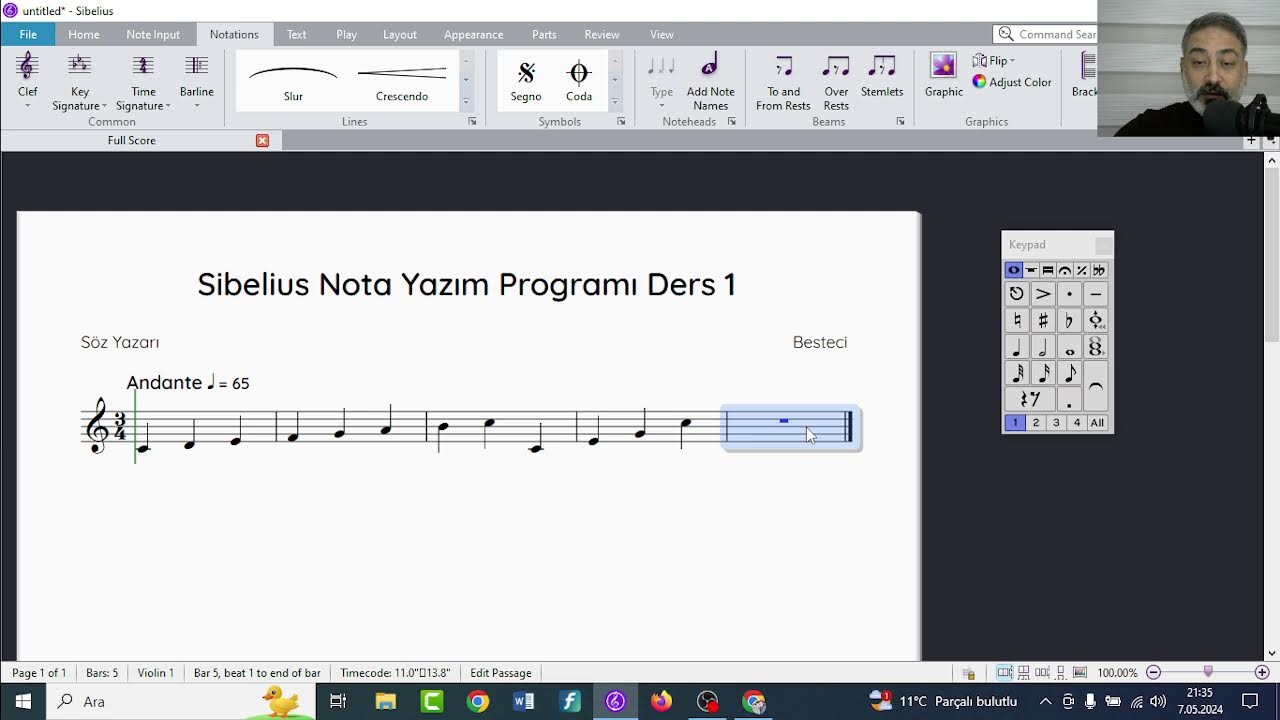This screenshot has height=720, width=1280.
Task: Add a Coda symbol
Action: tap(579, 80)
